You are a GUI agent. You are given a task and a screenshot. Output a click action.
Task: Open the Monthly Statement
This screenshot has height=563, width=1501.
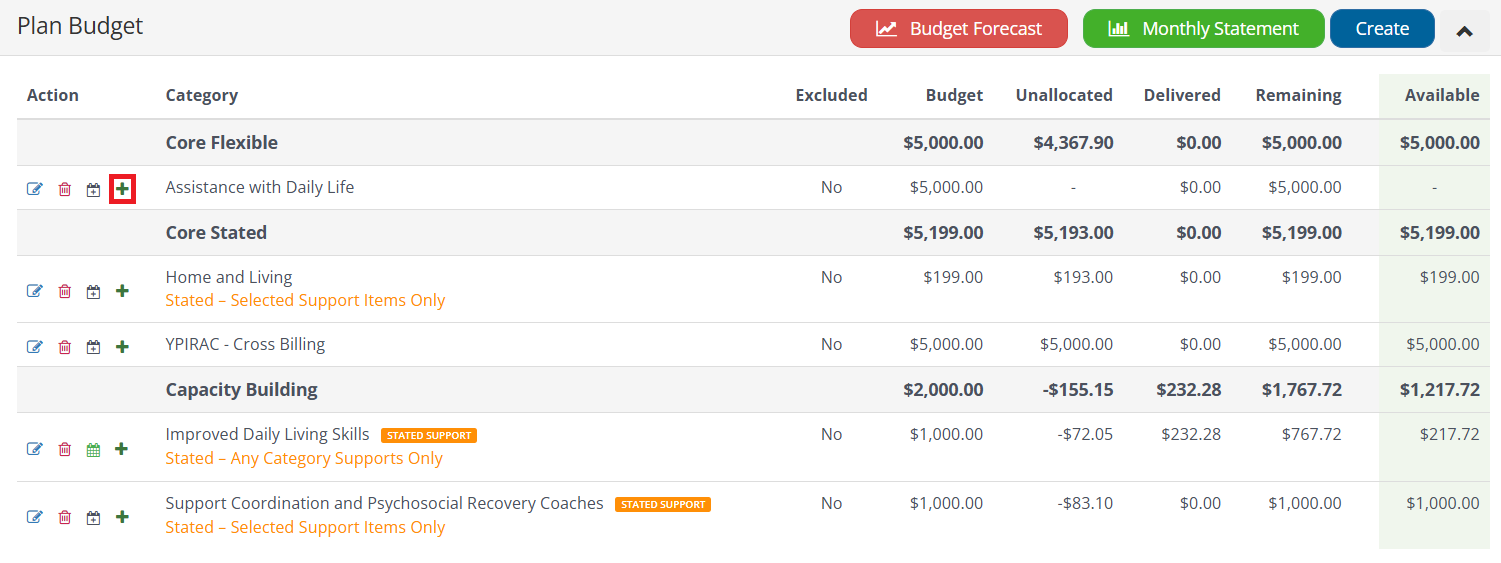pyautogui.click(x=1203, y=29)
